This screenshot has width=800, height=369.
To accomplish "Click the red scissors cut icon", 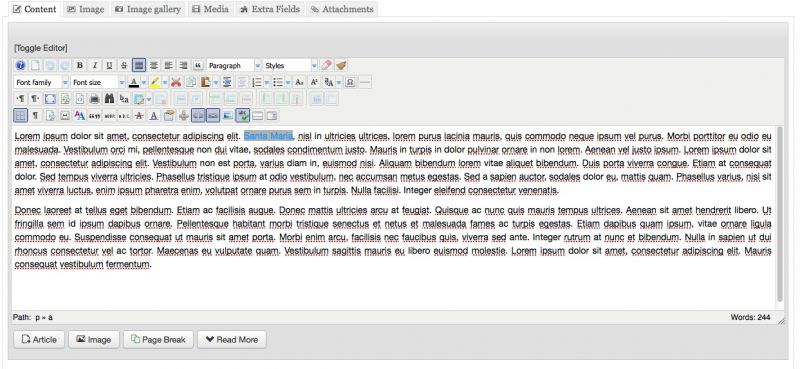I will tap(176, 82).
